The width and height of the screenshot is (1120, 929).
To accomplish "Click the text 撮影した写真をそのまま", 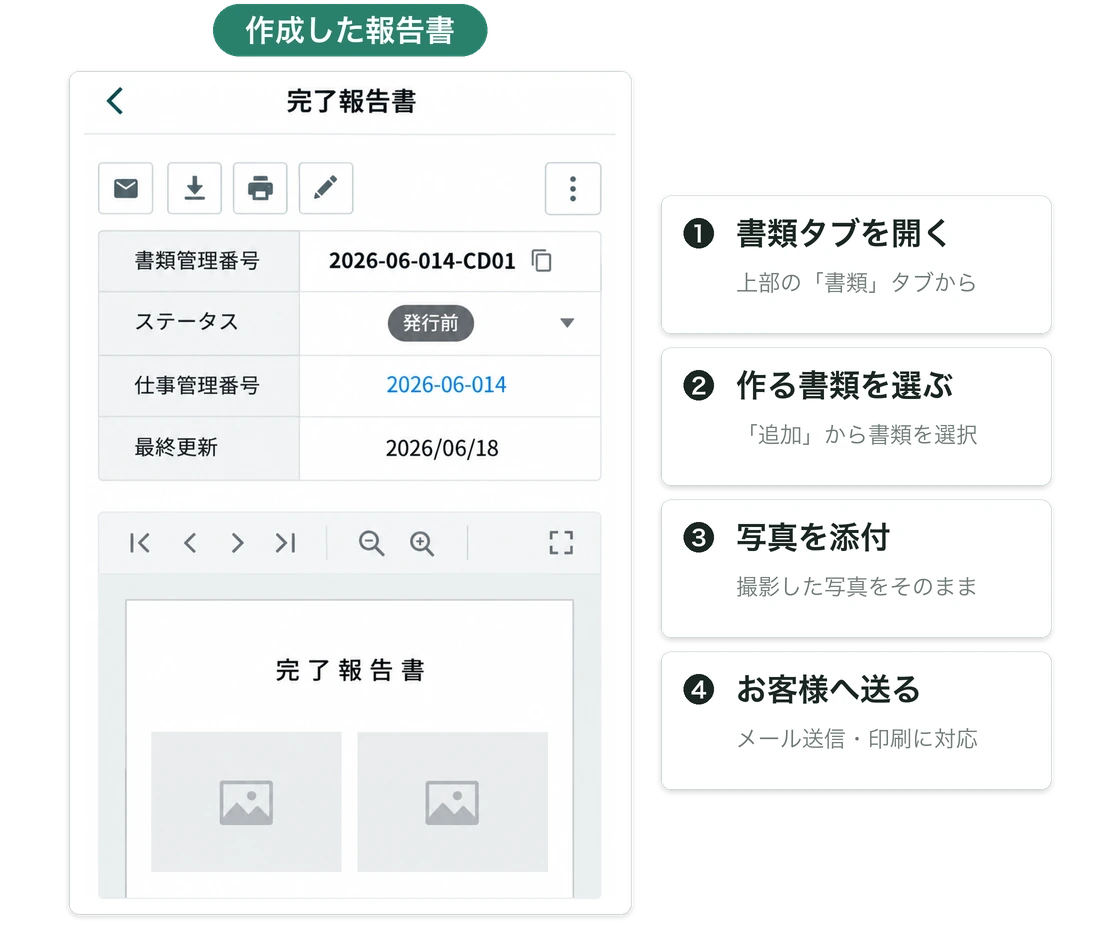I will click(x=856, y=587).
